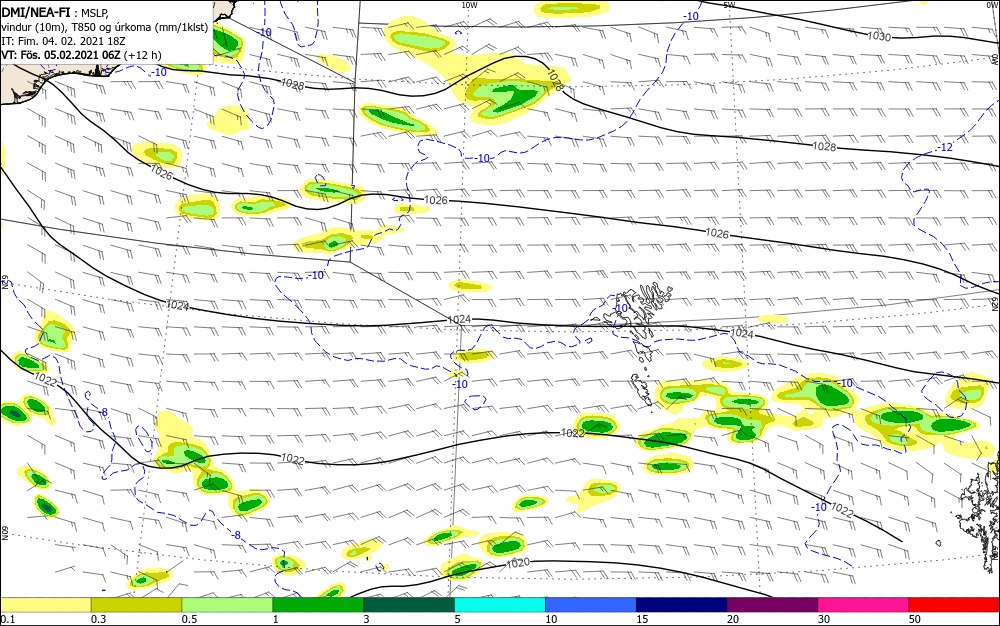Select the dark green 3–5 legend swatch
The width and height of the screenshot is (1000, 626).
(x=409, y=604)
